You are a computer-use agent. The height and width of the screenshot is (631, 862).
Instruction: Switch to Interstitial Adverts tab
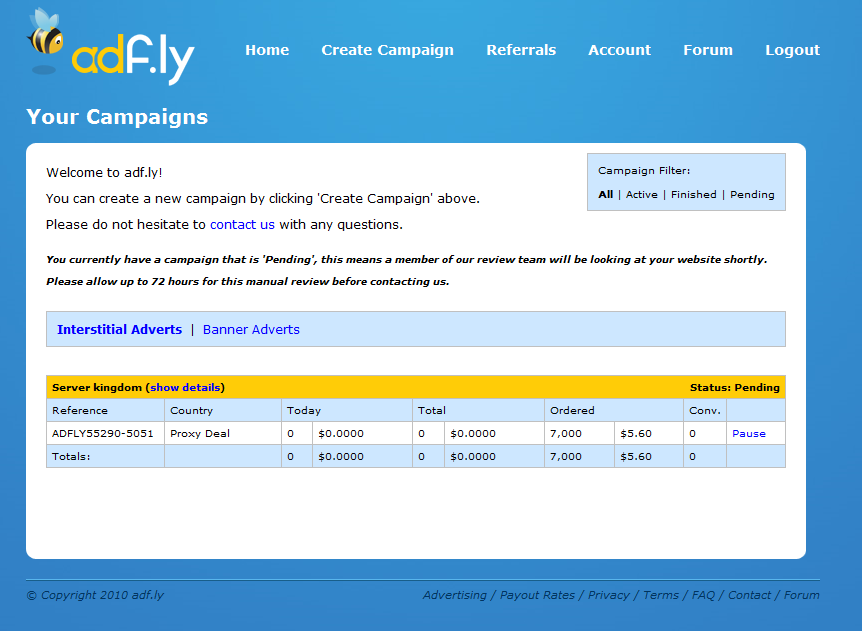[x=119, y=330]
